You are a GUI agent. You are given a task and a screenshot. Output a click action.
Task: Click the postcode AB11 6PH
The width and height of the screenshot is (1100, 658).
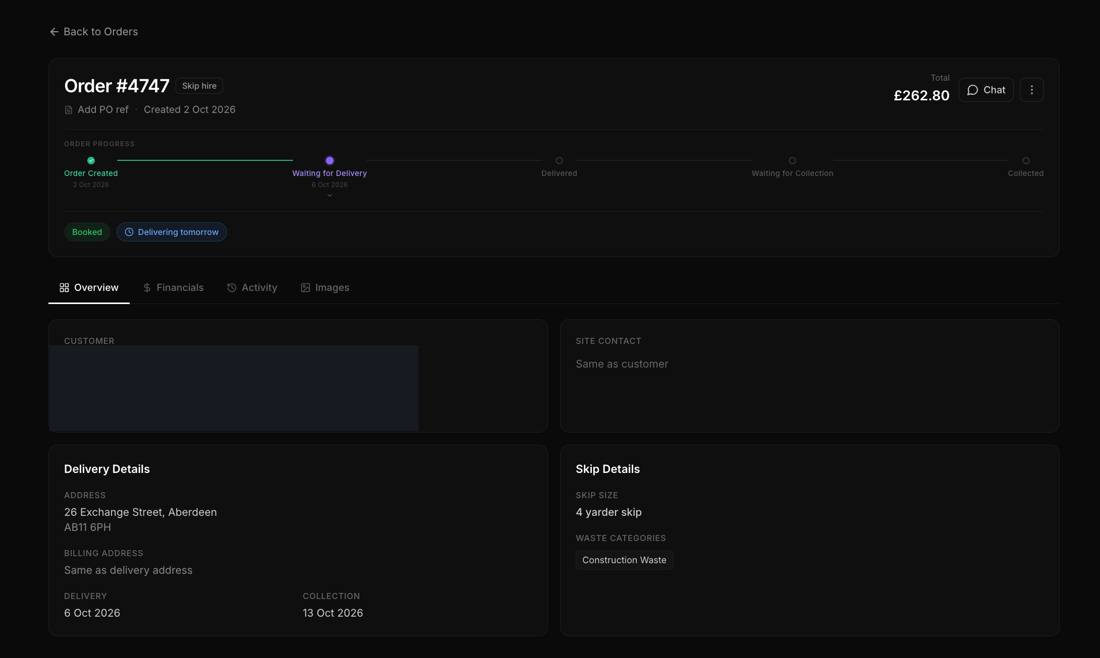point(88,528)
